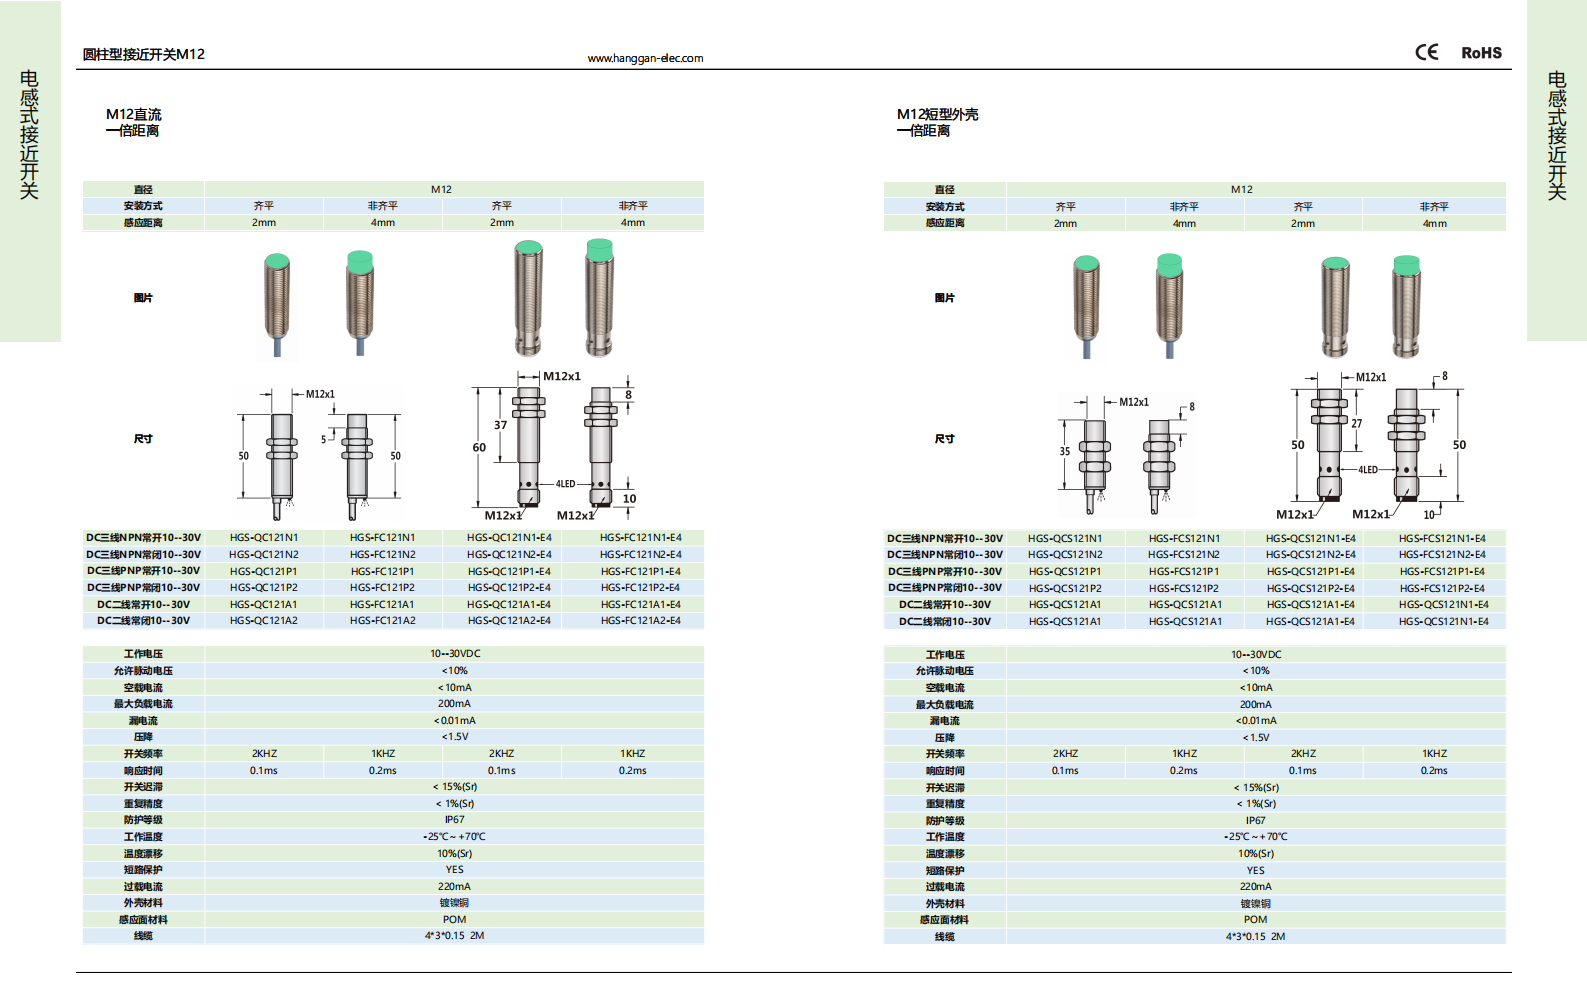Select model cell HGS-QC121P1-E4
Viewport: 1587px width, 986px height.
[509, 572]
